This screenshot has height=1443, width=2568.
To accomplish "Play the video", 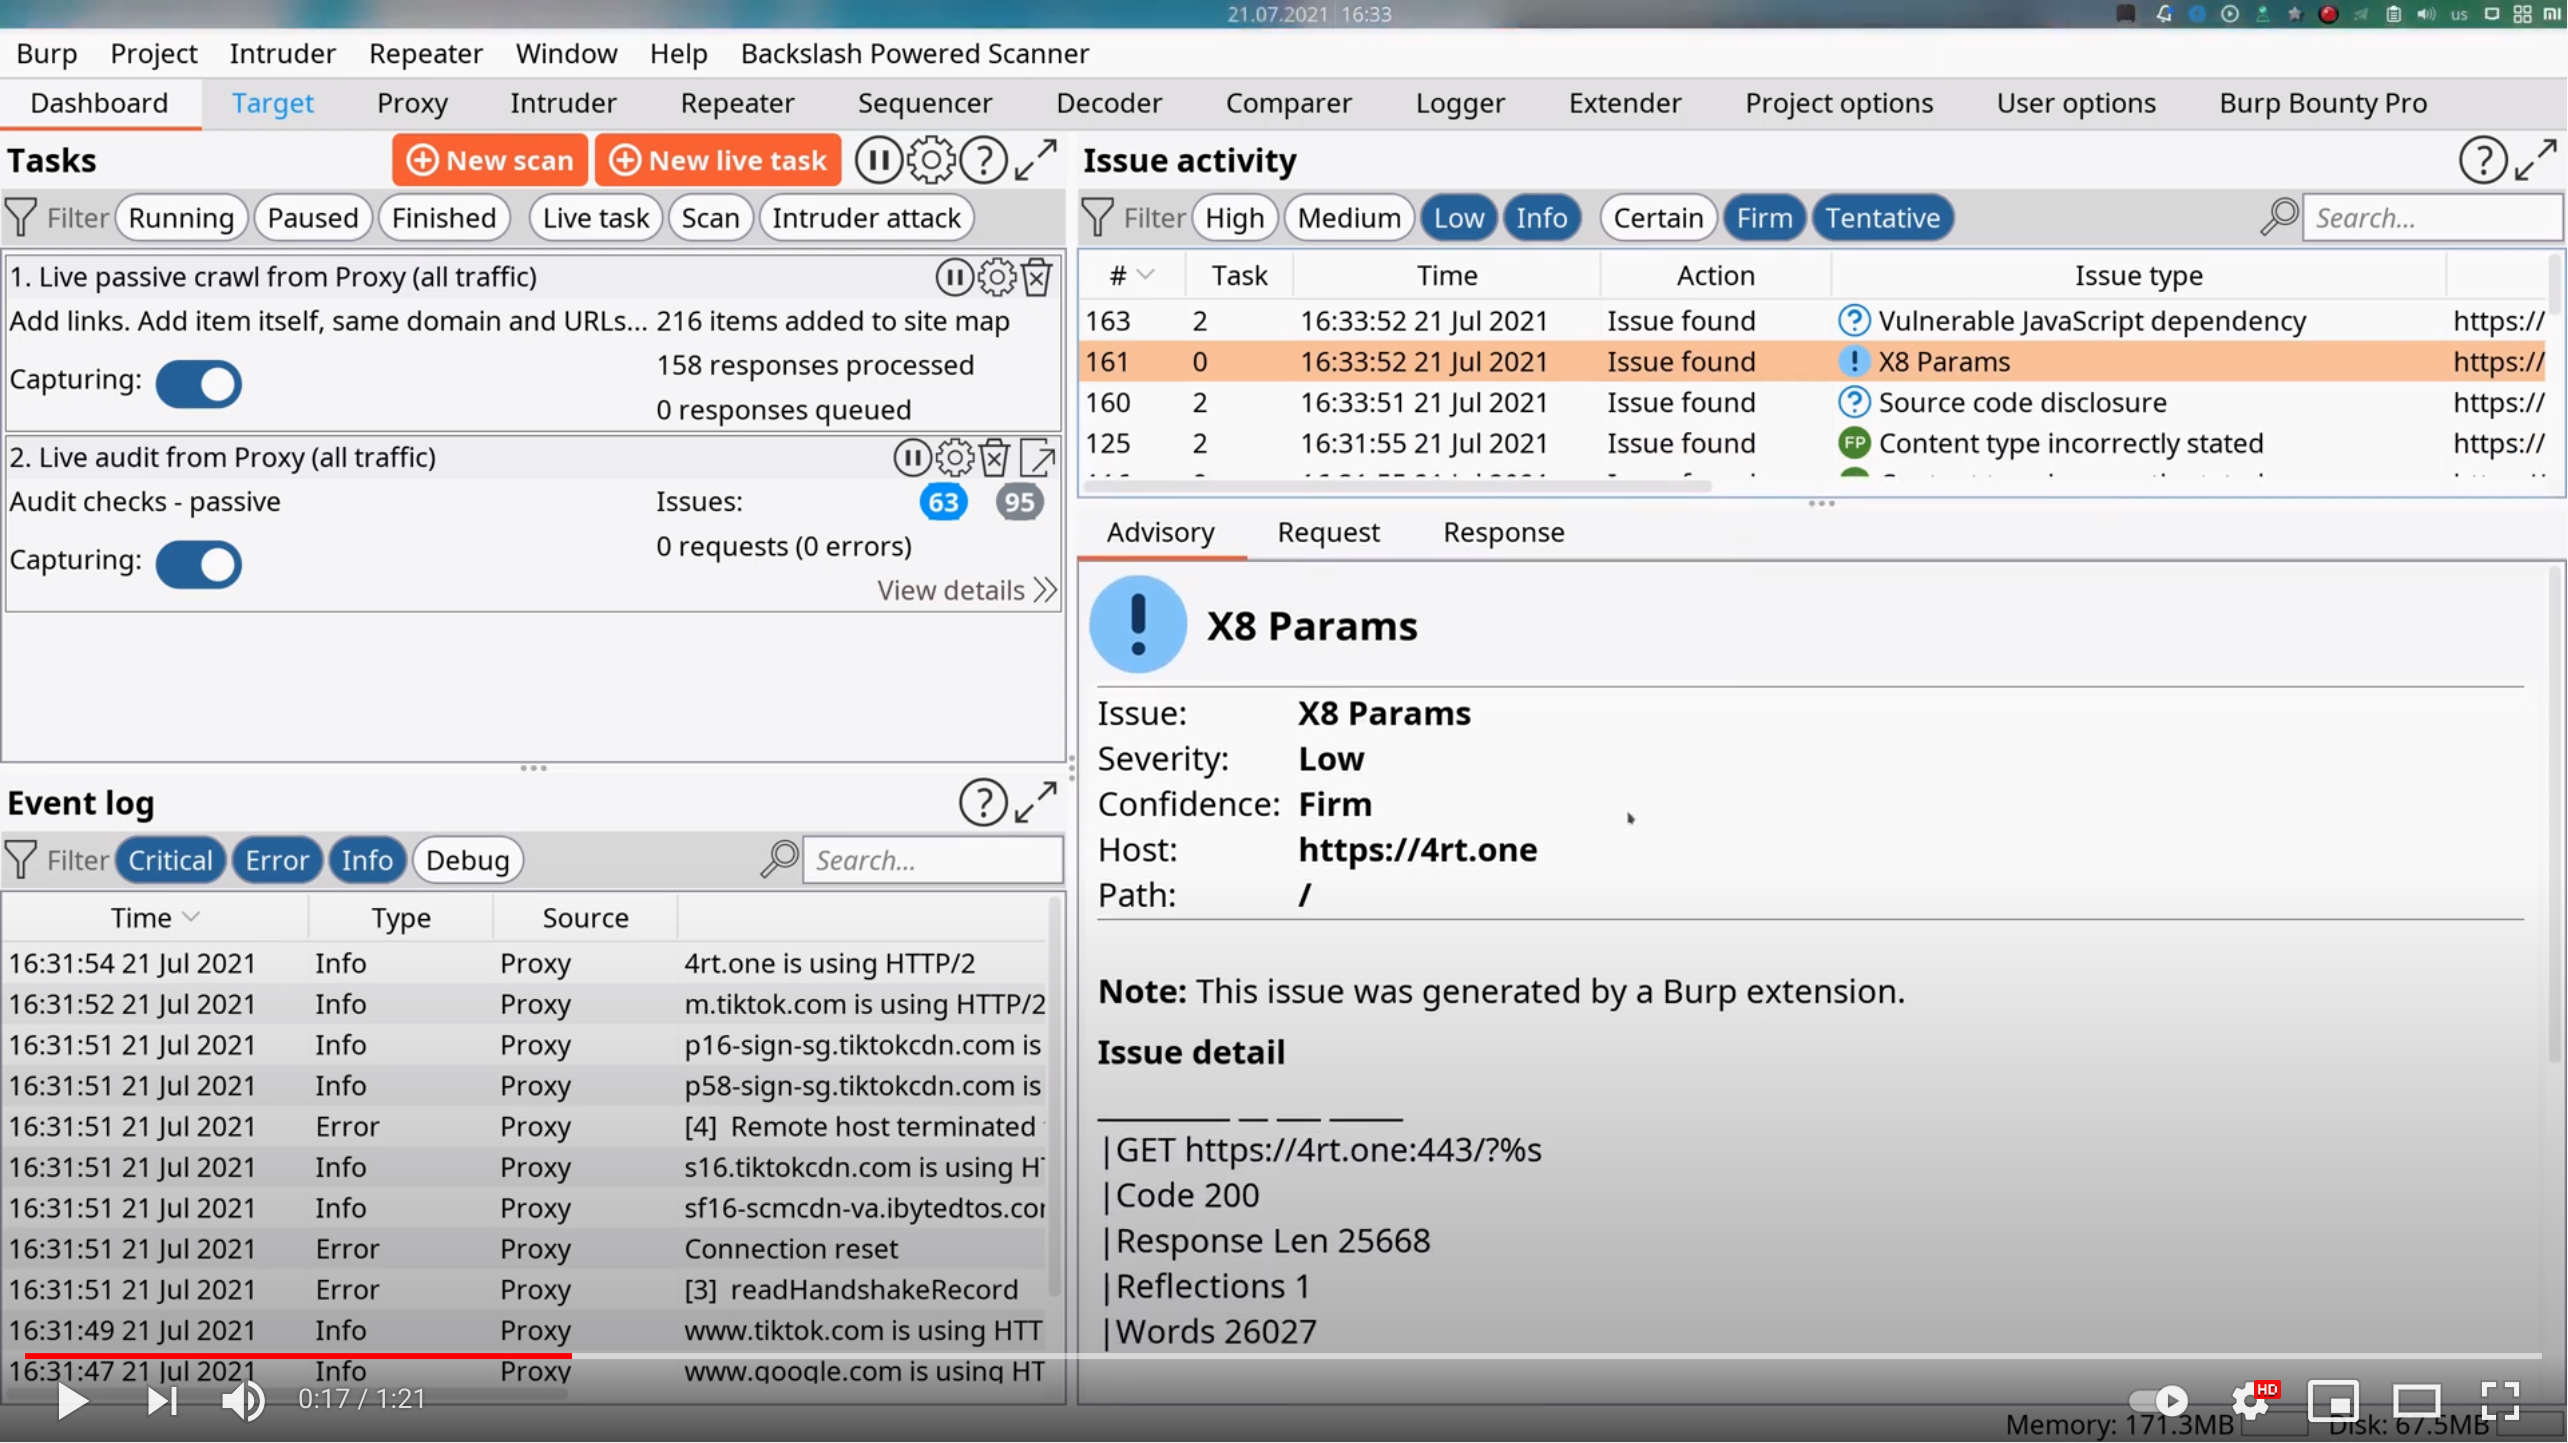I will [x=72, y=1400].
